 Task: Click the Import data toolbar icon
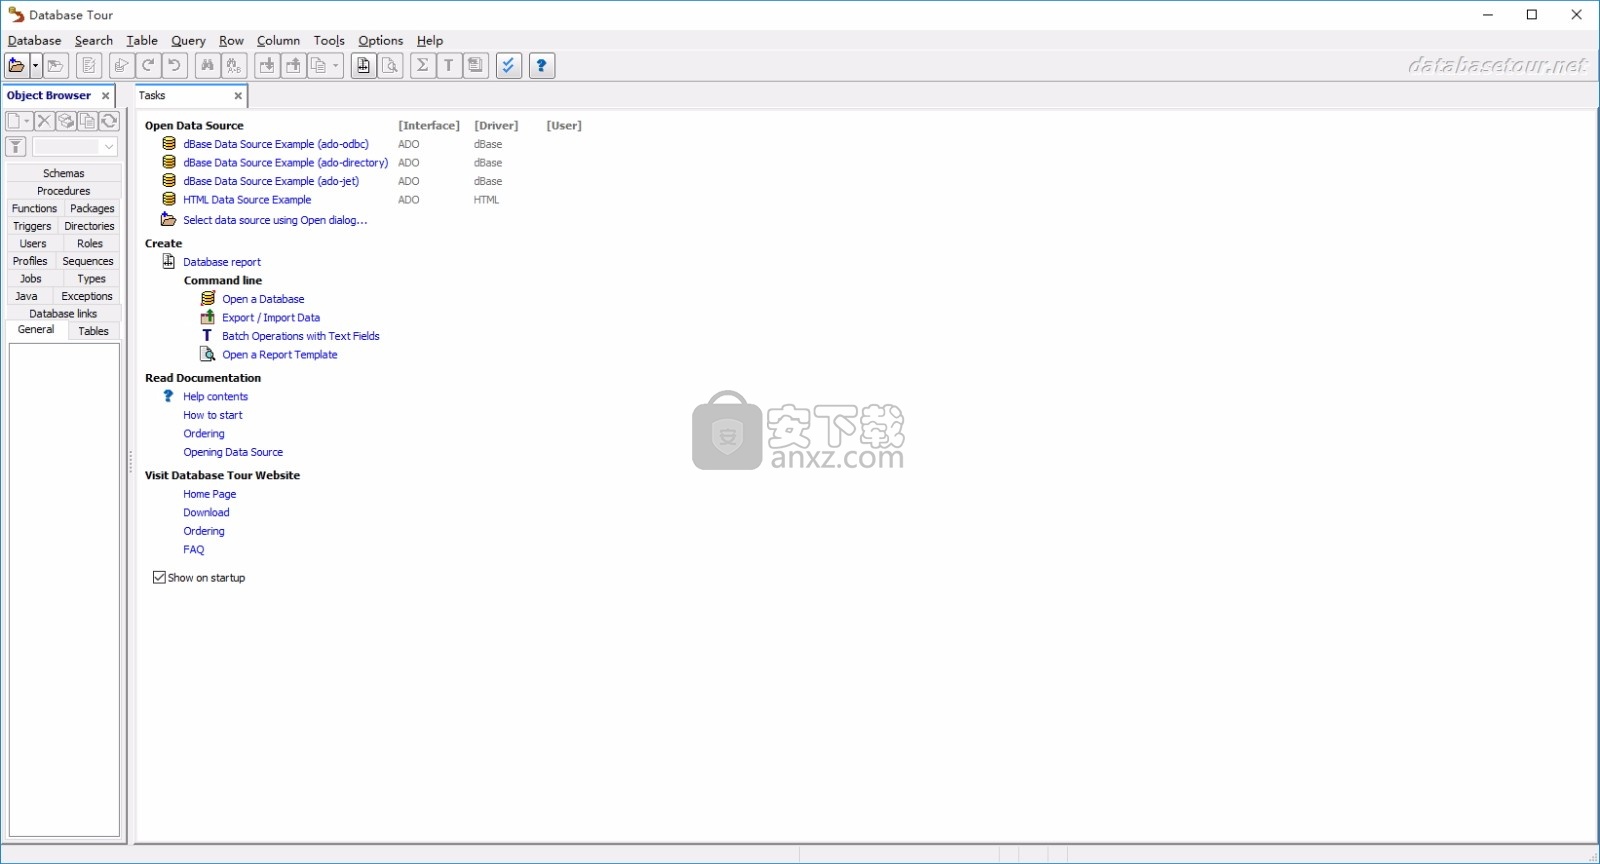(x=267, y=66)
